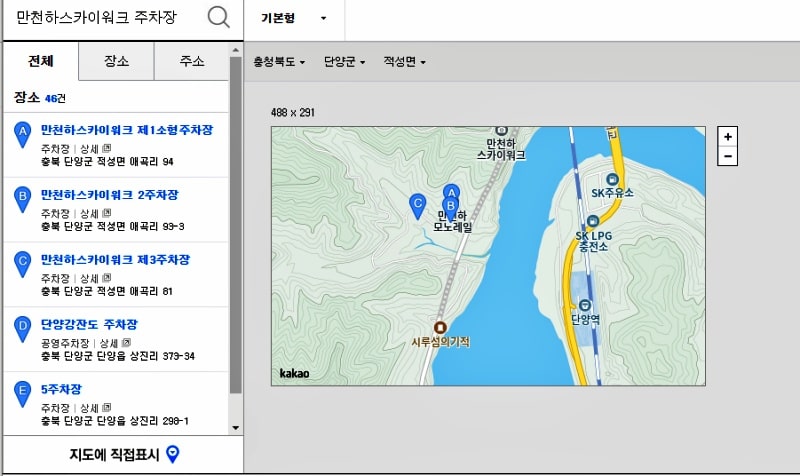Click the SK주유소 gas station map icon
800x476 pixels.
[612, 180]
